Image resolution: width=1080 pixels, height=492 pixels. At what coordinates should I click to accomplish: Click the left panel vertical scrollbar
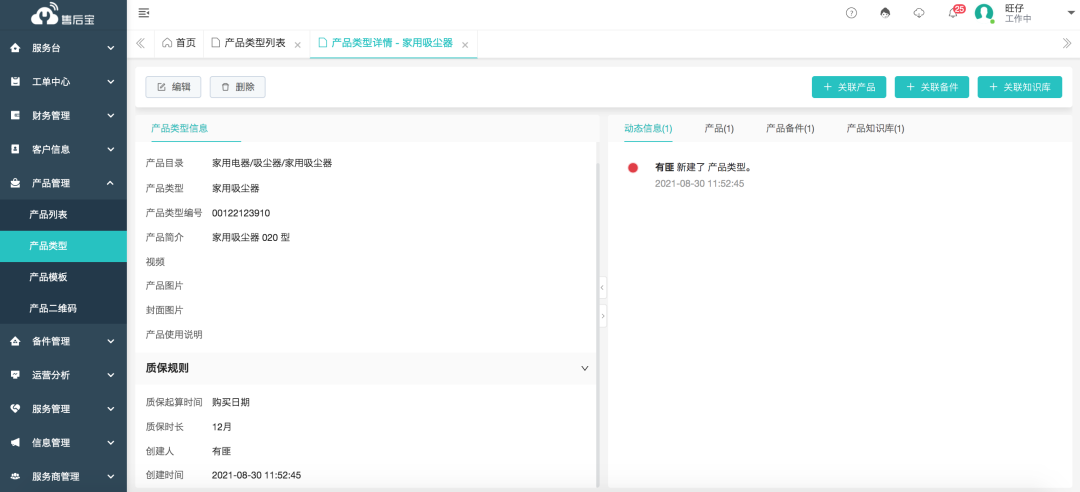pos(596,324)
